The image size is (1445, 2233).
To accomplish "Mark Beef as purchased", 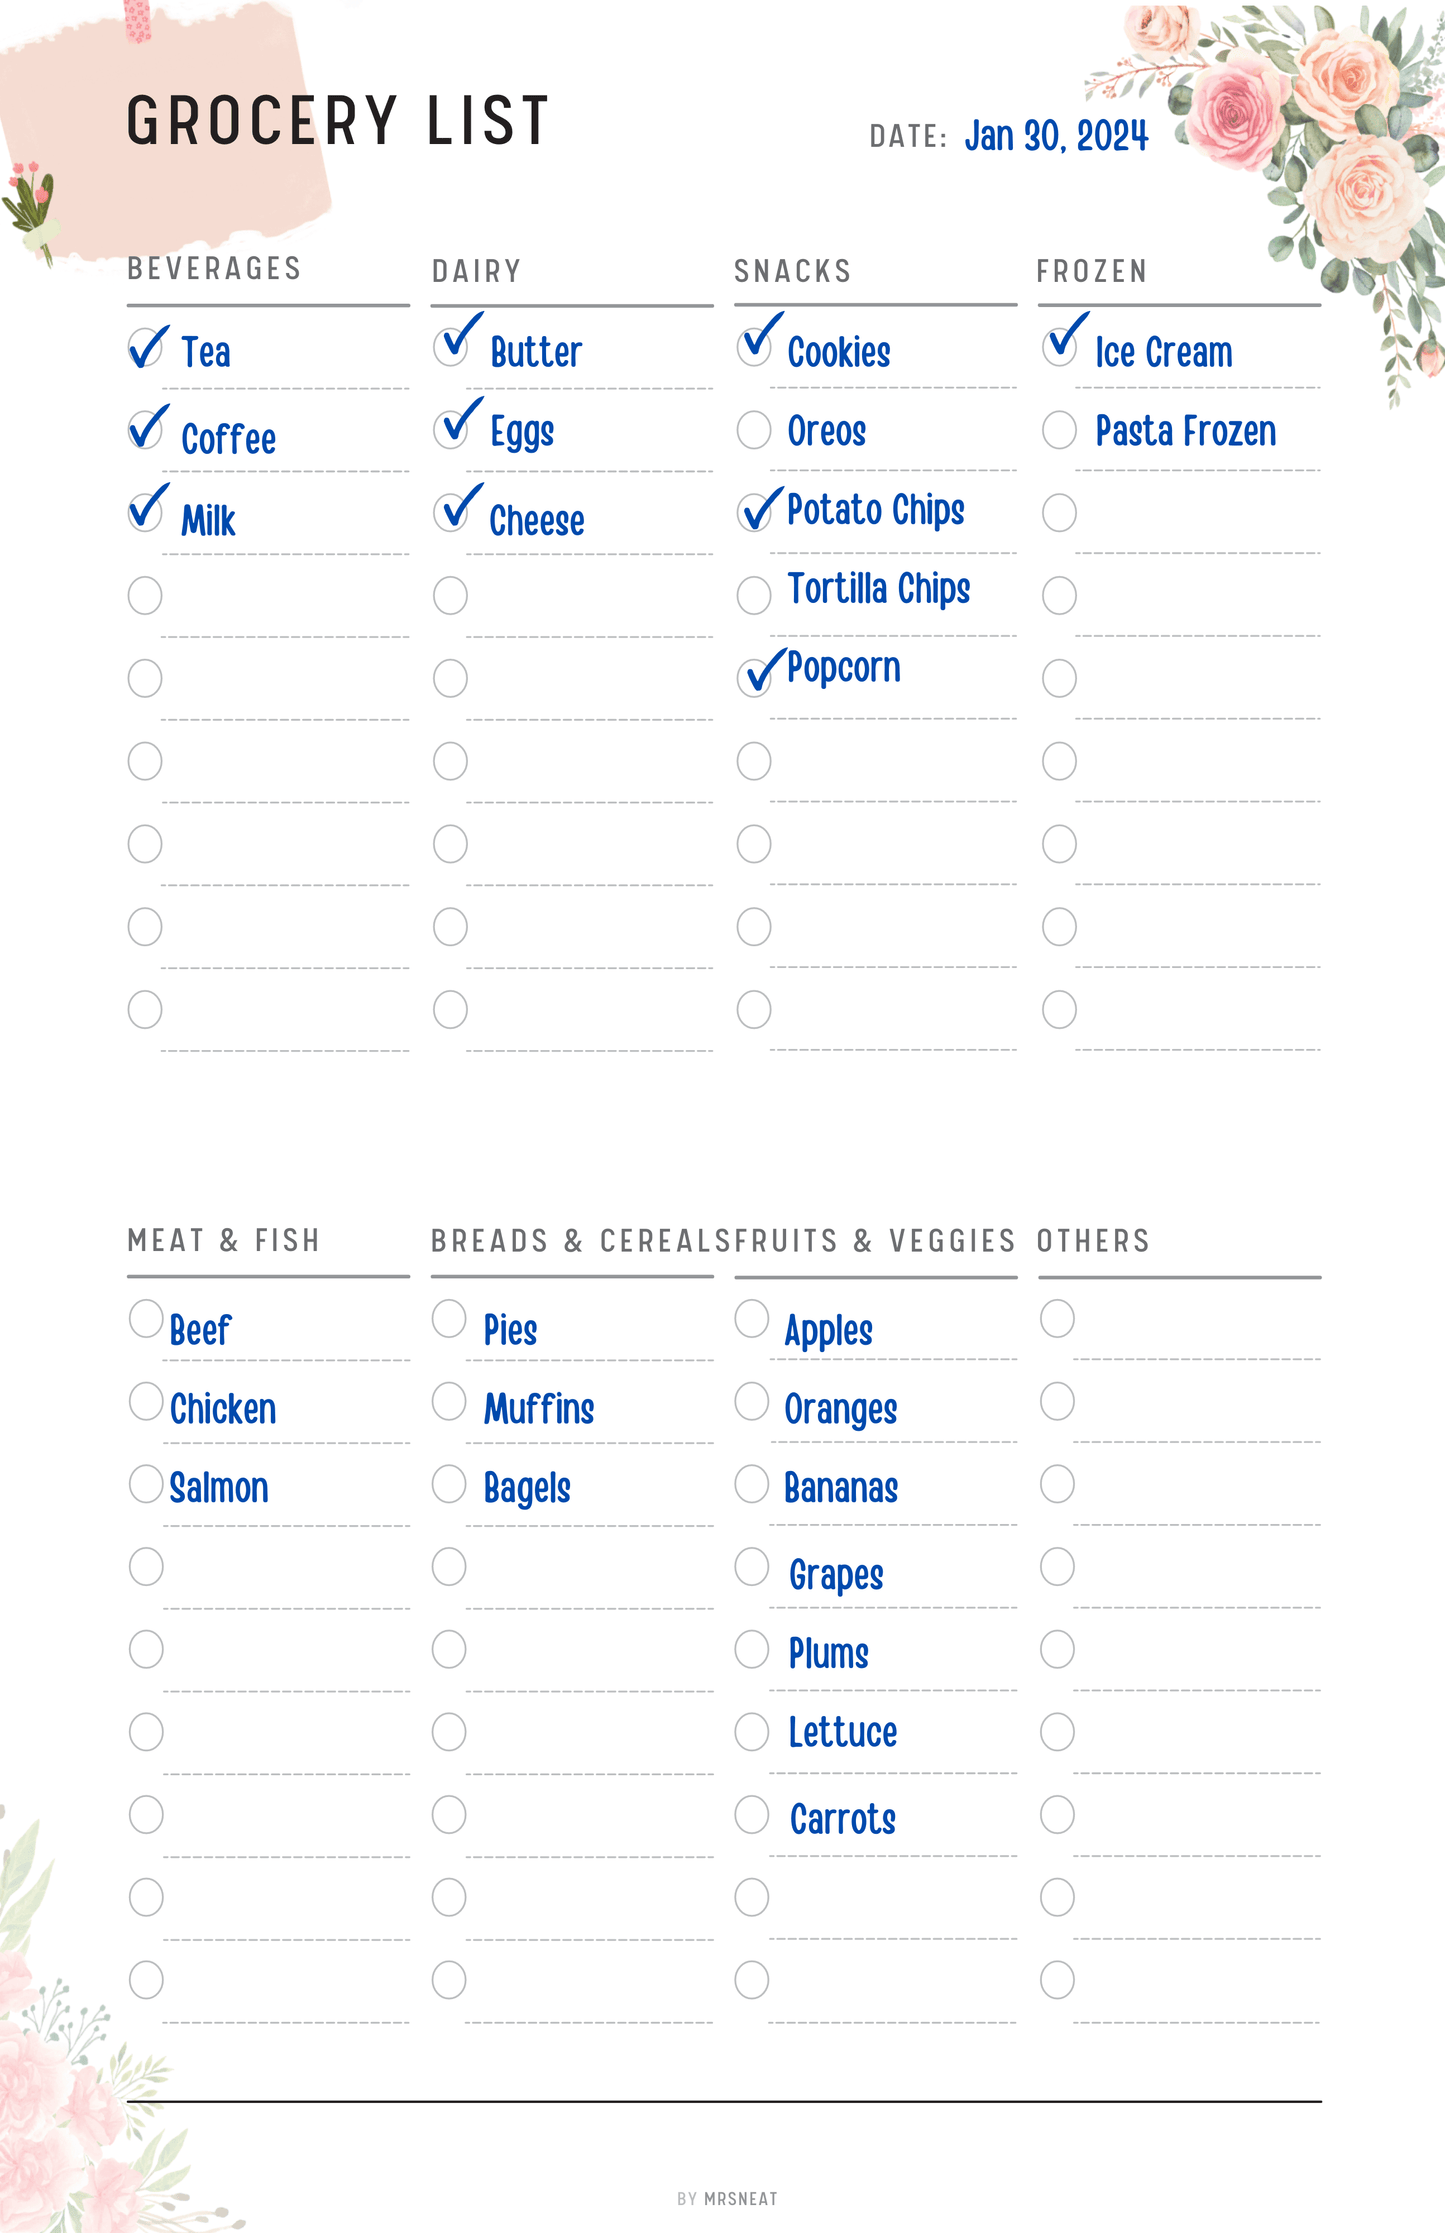I will pos(146,1318).
